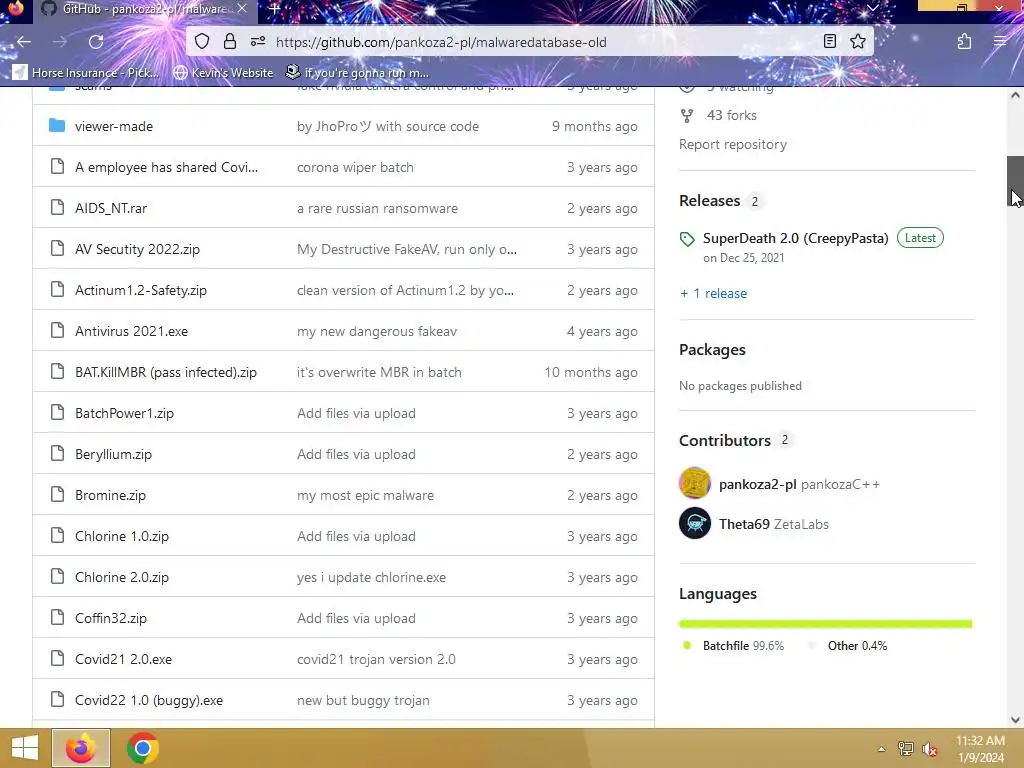The width and height of the screenshot is (1024, 768).
Task: Open a new tab with plus
Action: coord(275,9)
